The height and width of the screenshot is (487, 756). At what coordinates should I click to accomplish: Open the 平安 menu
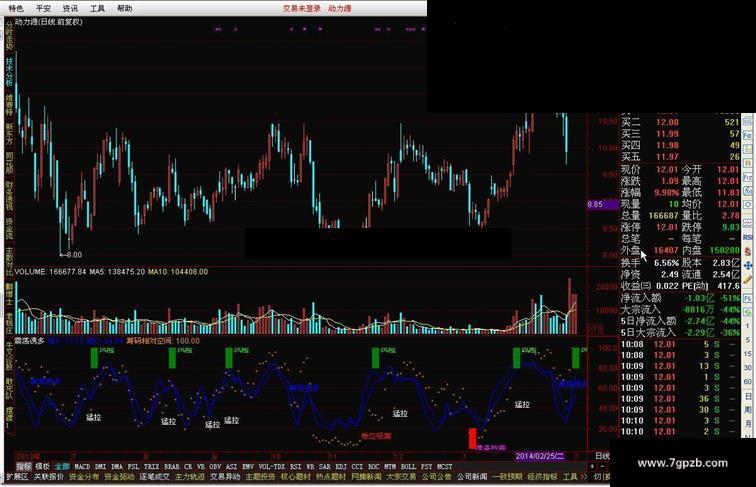pyautogui.click(x=43, y=8)
